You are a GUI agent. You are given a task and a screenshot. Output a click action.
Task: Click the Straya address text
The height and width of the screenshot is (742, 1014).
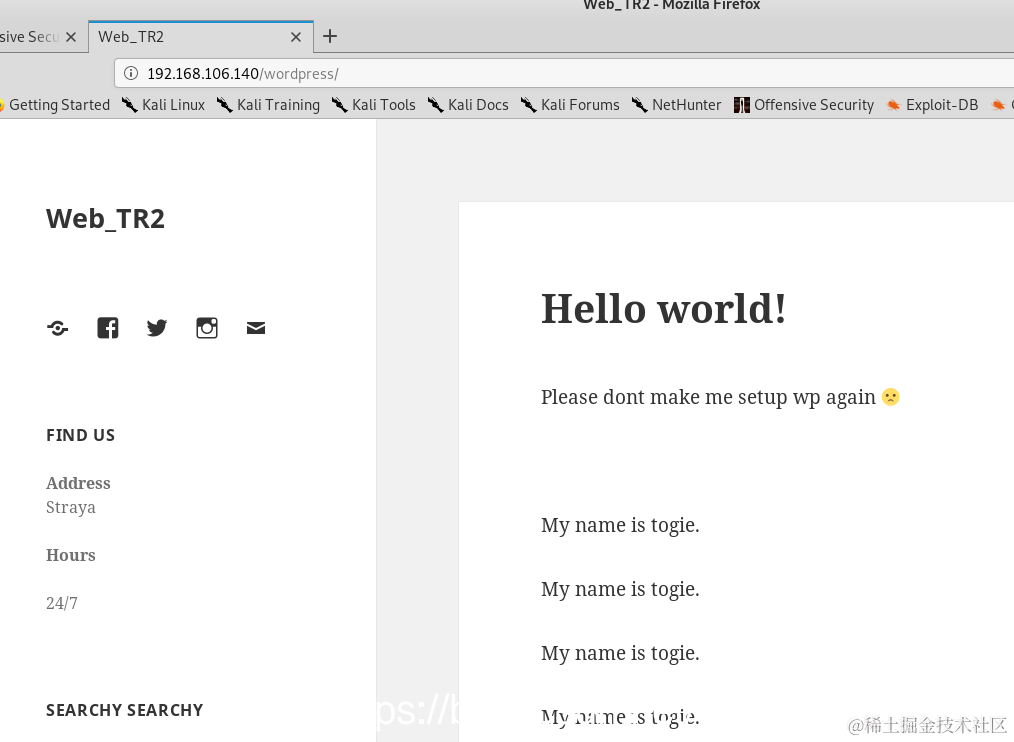(70, 508)
